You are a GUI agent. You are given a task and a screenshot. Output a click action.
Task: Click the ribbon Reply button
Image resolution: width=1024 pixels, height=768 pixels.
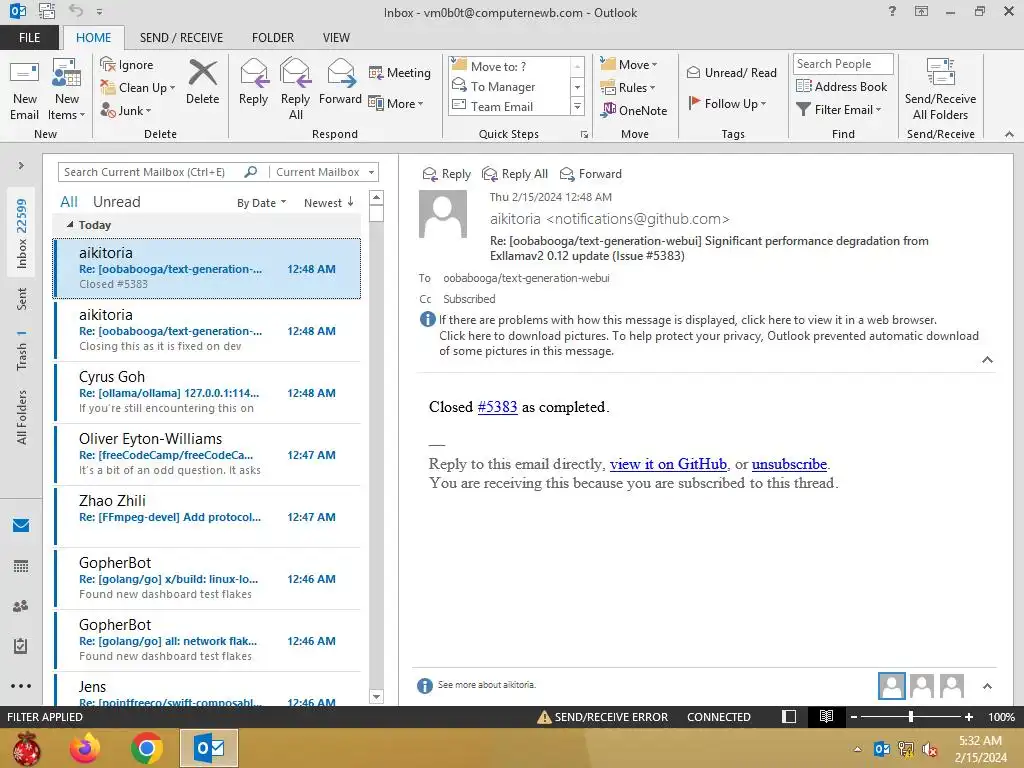[253, 83]
